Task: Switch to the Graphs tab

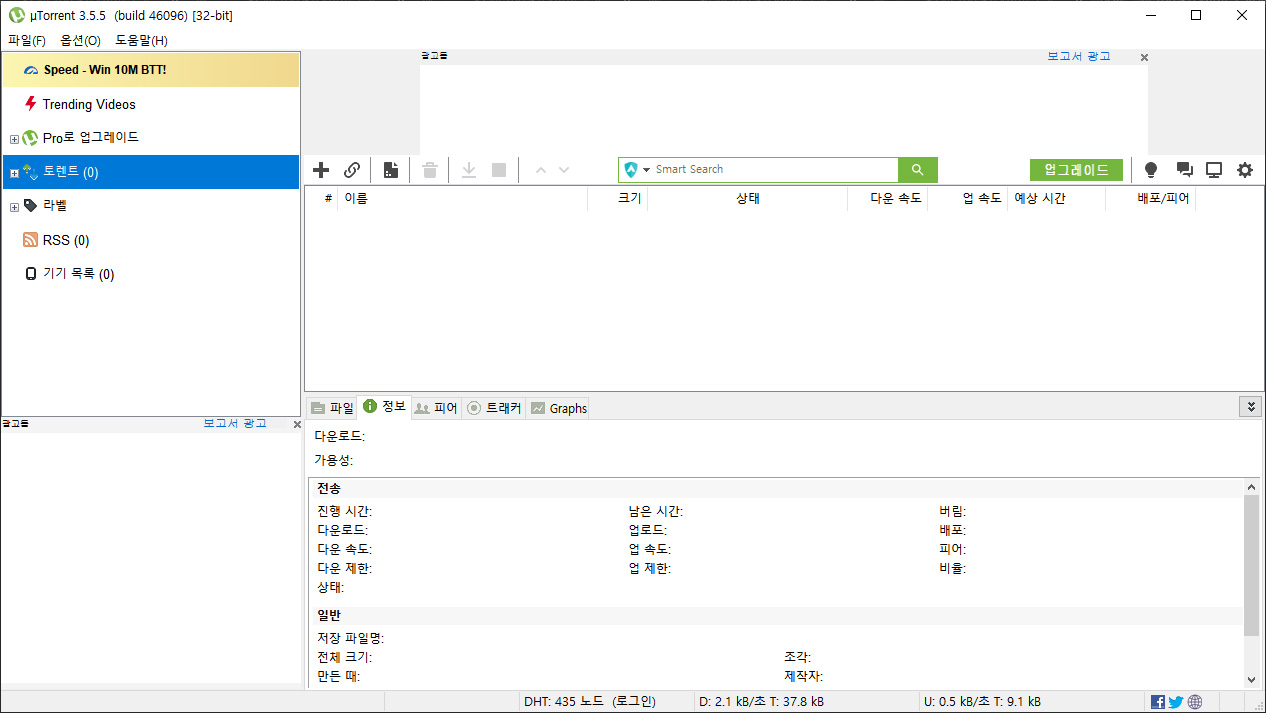Action: (x=558, y=408)
